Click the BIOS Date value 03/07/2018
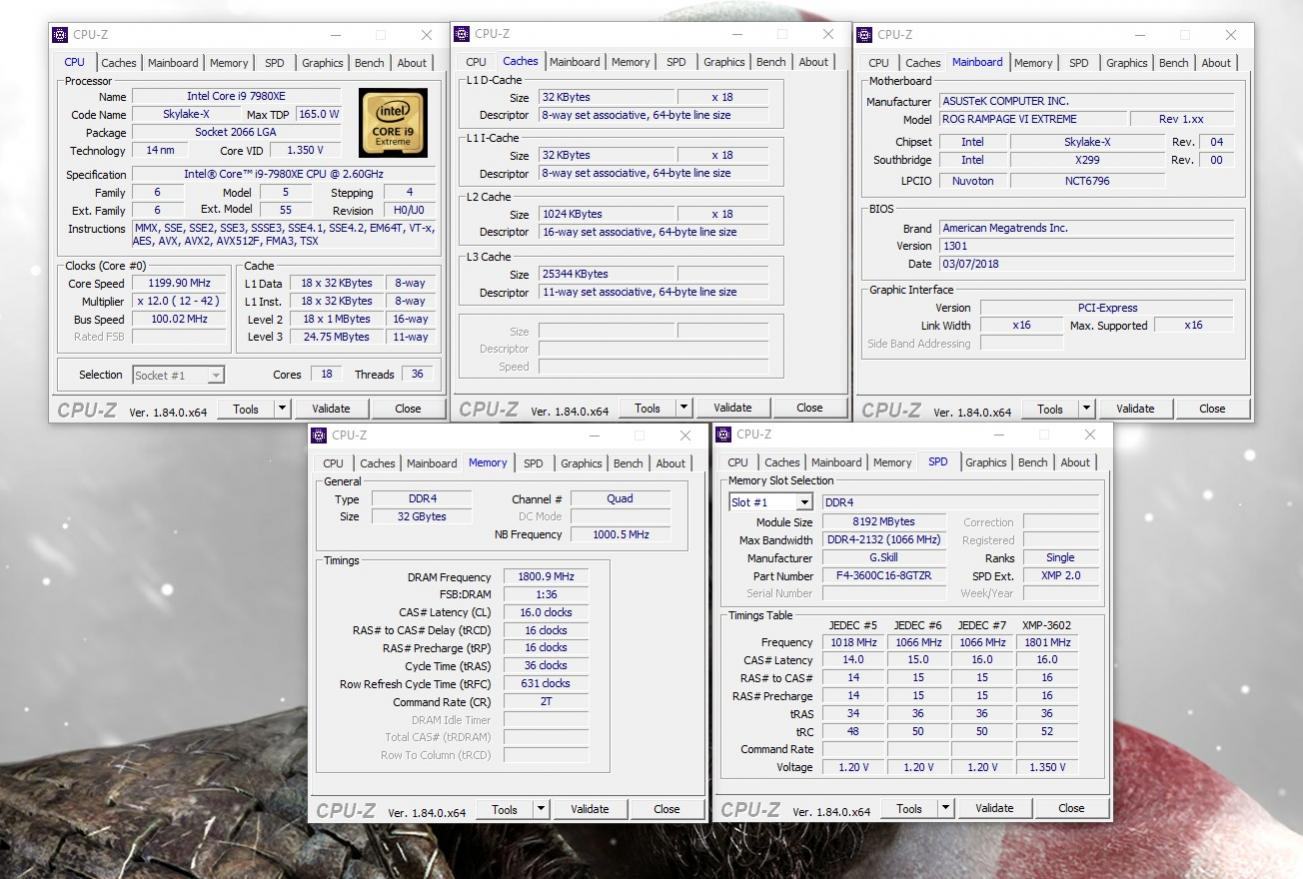This screenshot has width=1303, height=879. point(1087,264)
